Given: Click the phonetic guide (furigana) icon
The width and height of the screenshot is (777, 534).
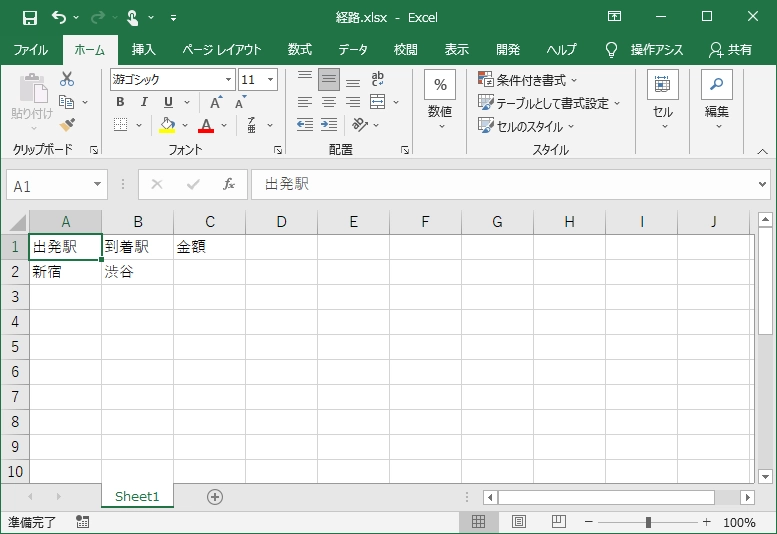Looking at the screenshot, I should tap(252, 125).
